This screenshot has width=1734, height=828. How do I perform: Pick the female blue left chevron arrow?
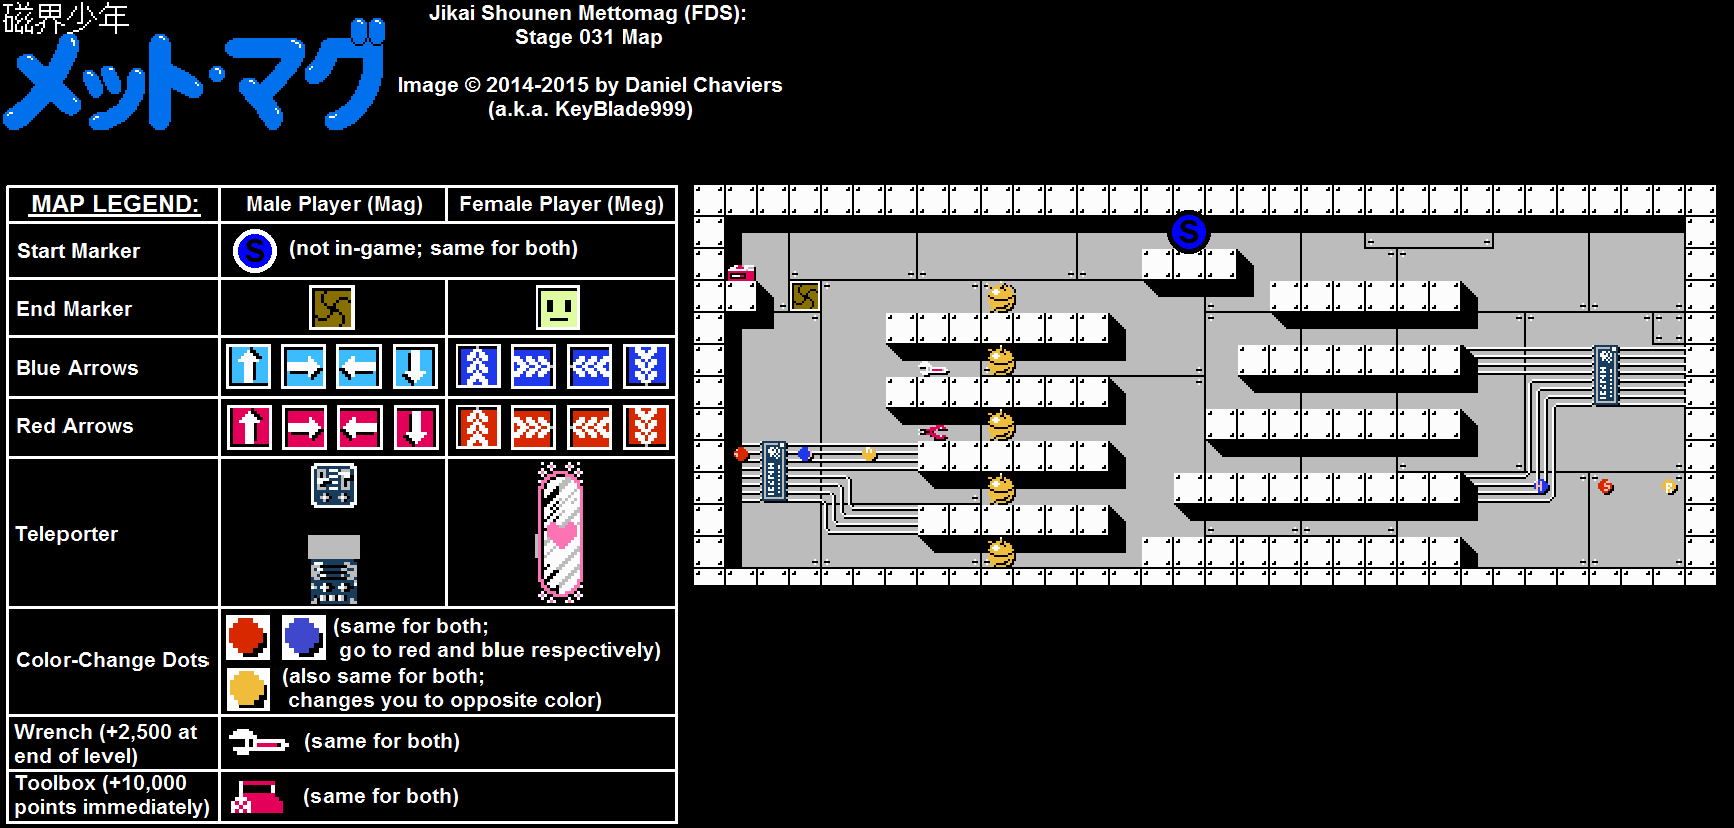tap(590, 367)
